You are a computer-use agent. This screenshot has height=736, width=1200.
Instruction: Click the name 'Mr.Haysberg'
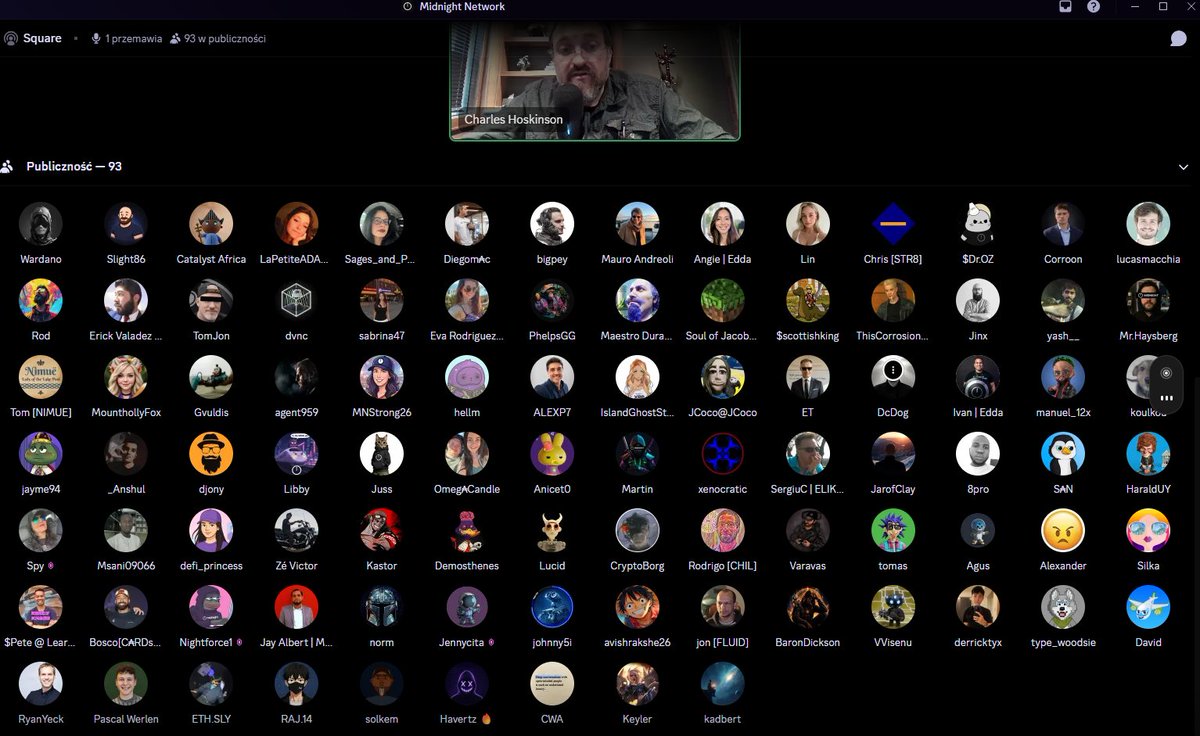point(1148,336)
